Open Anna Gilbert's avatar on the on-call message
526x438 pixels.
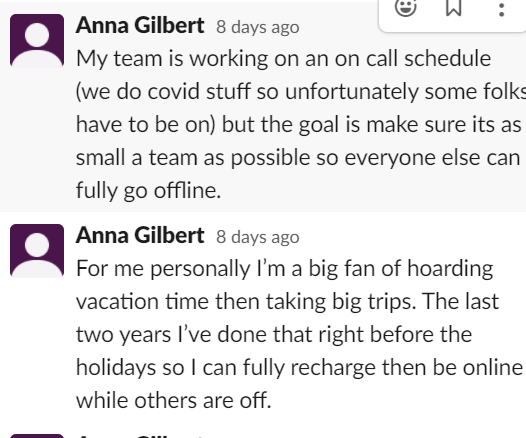[x=37, y=41]
